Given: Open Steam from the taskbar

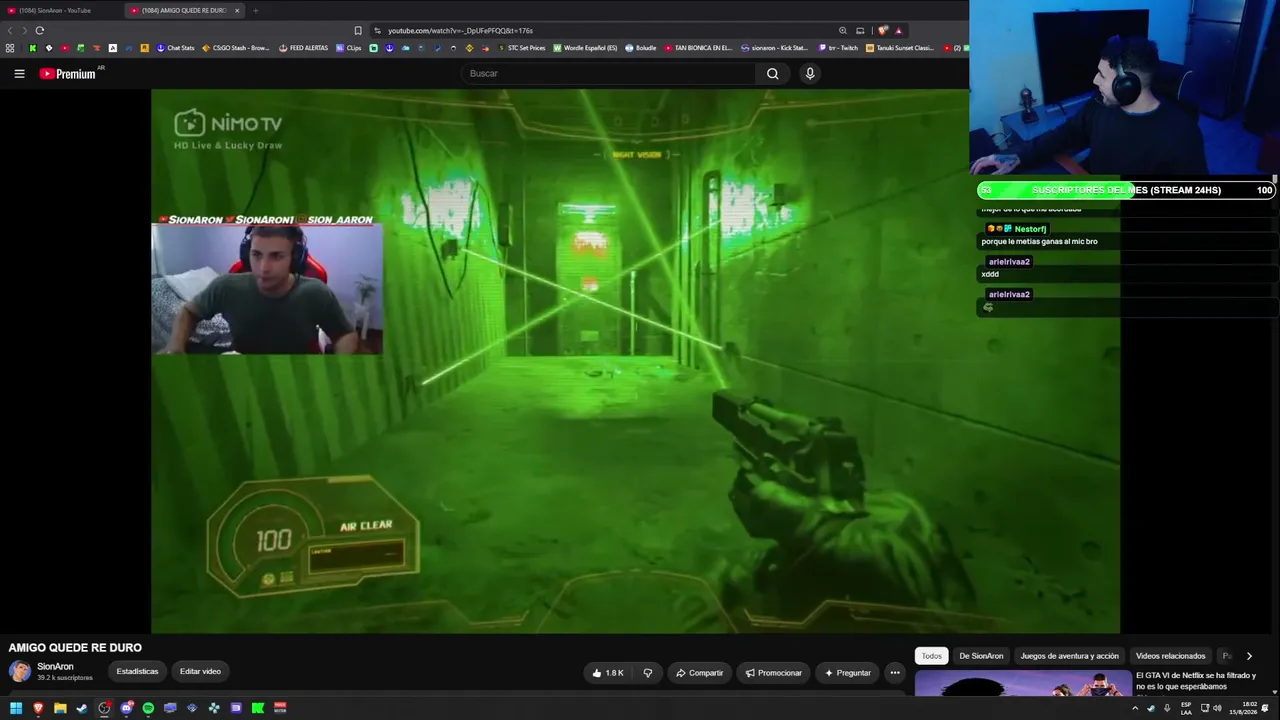Looking at the screenshot, I should [x=82, y=708].
